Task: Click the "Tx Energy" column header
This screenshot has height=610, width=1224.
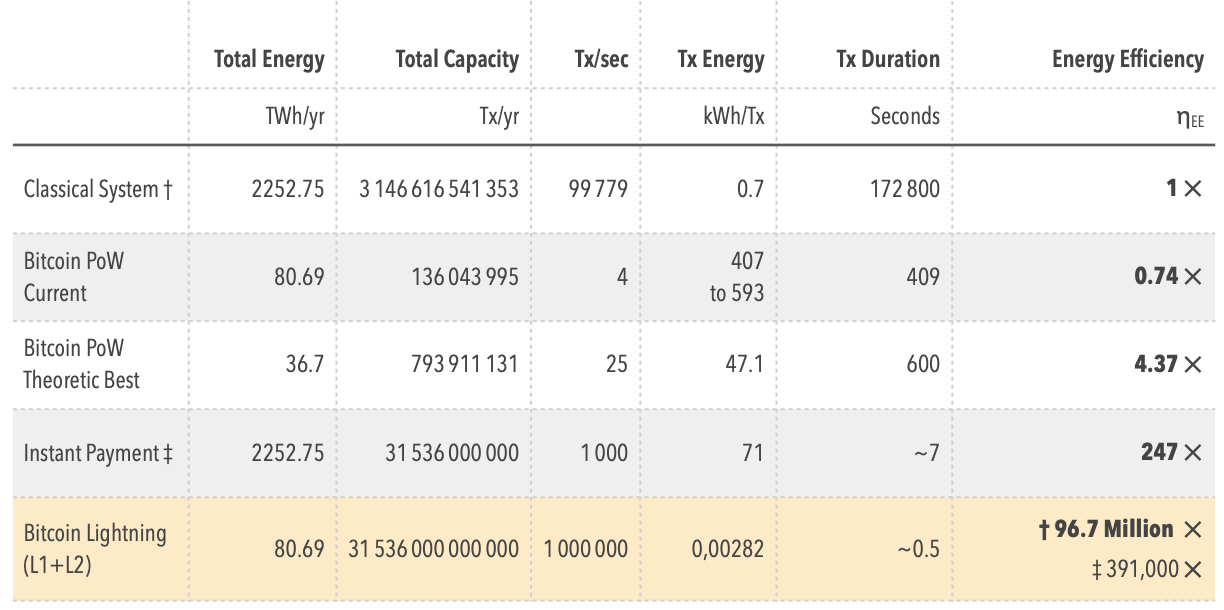Action: coord(720,60)
